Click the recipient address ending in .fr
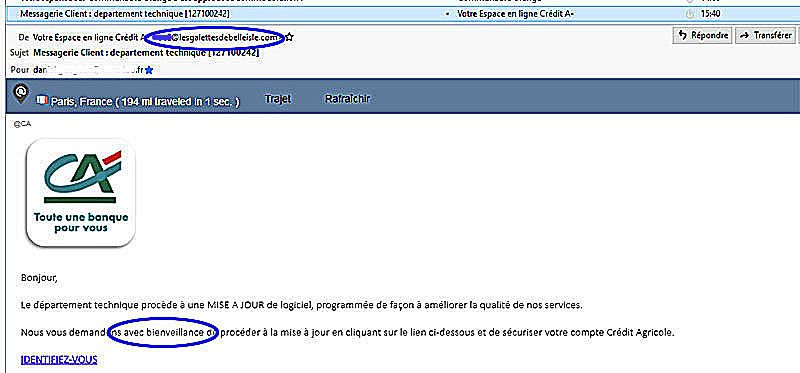This screenshot has width=800, height=373. click(88, 70)
